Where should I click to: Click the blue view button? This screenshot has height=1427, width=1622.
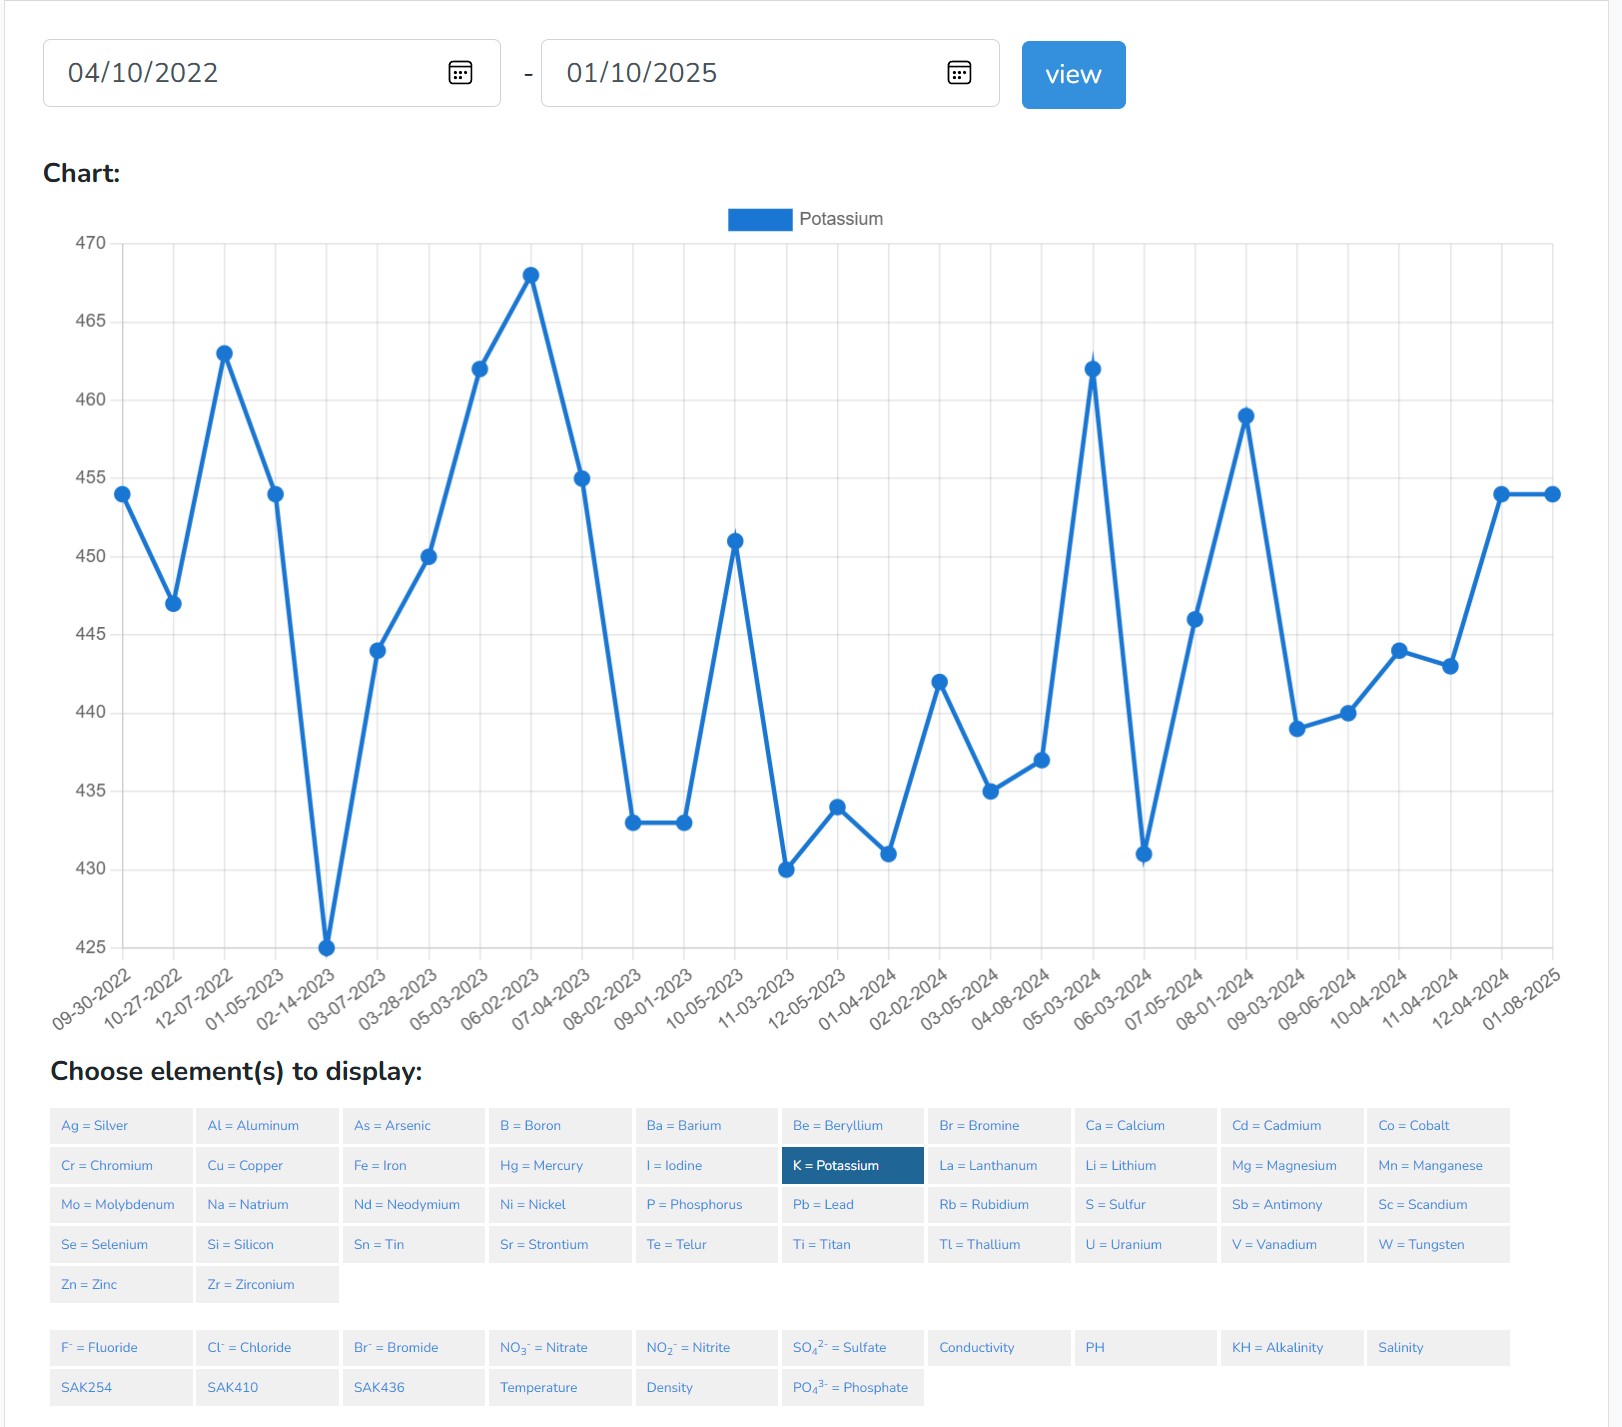point(1073,75)
